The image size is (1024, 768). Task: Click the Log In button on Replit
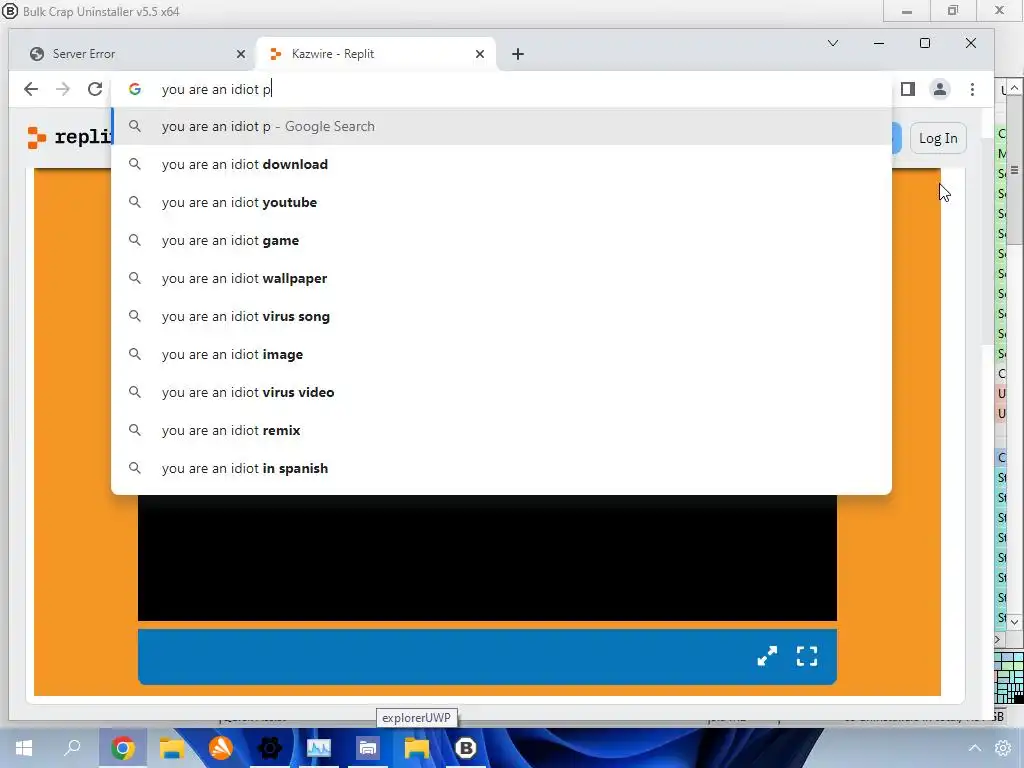pyautogui.click(x=938, y=138)
